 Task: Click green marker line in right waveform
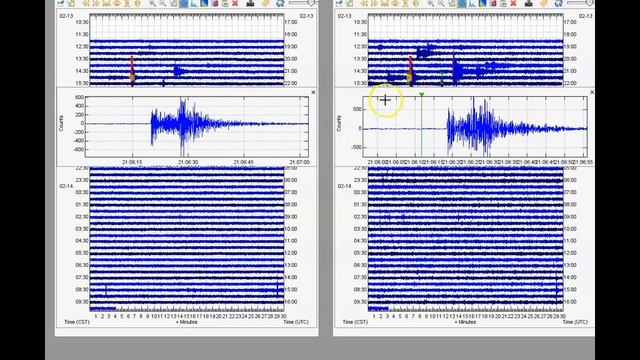click(421, 124)
